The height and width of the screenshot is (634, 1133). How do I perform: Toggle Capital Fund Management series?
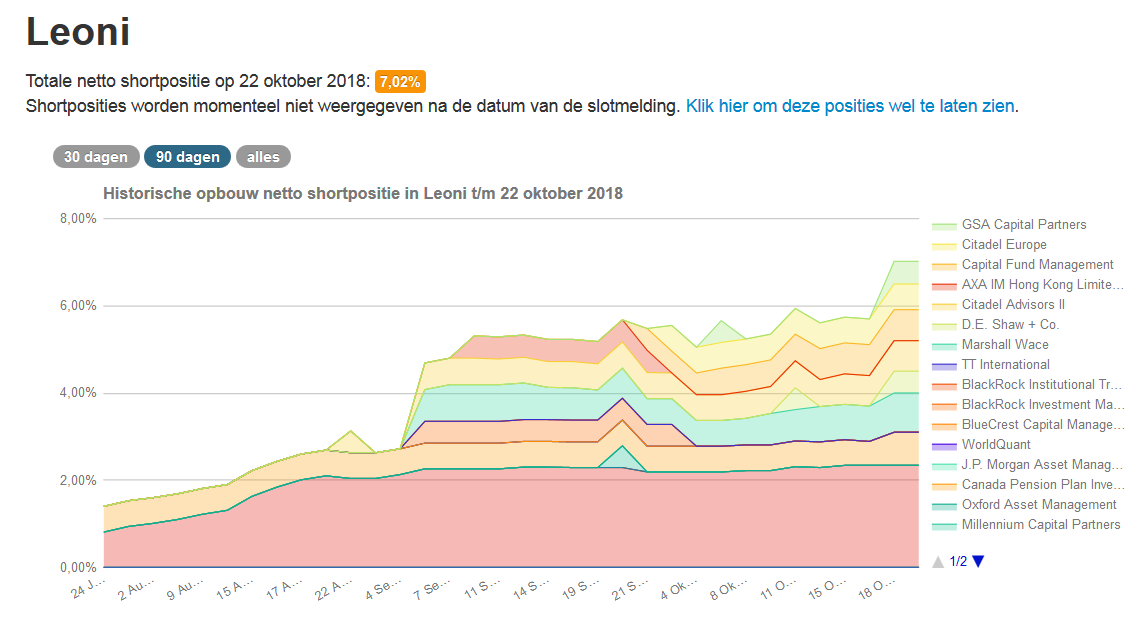(1037, 265)
